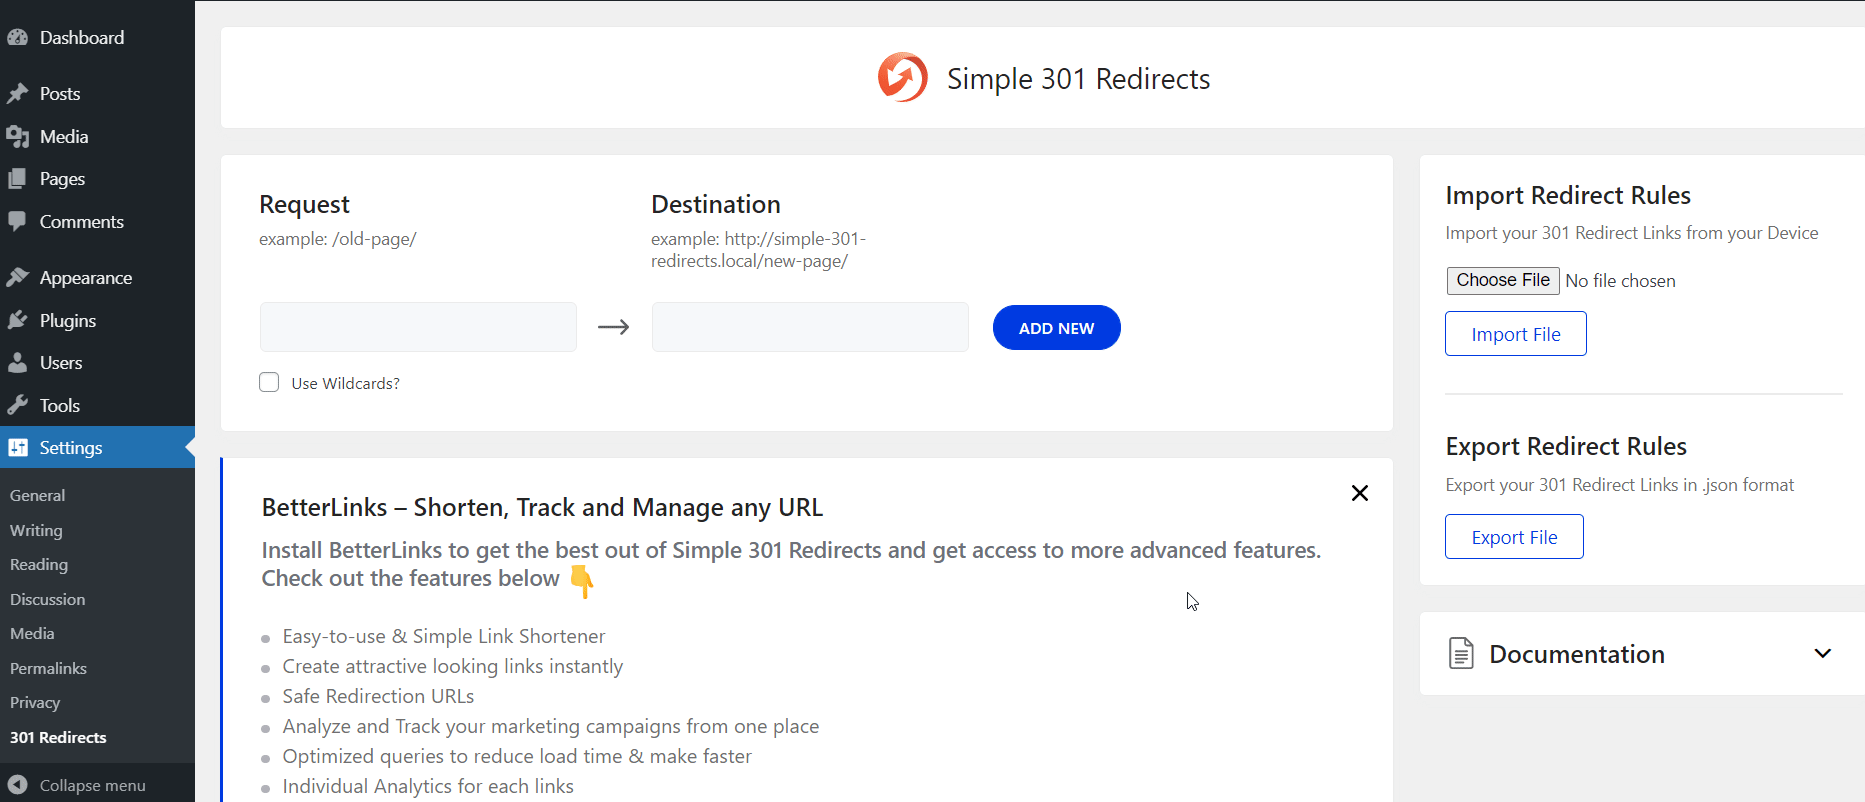Click the Simple 301 Redirects logo
This screenshot has width=1865, height=802.
902,78
